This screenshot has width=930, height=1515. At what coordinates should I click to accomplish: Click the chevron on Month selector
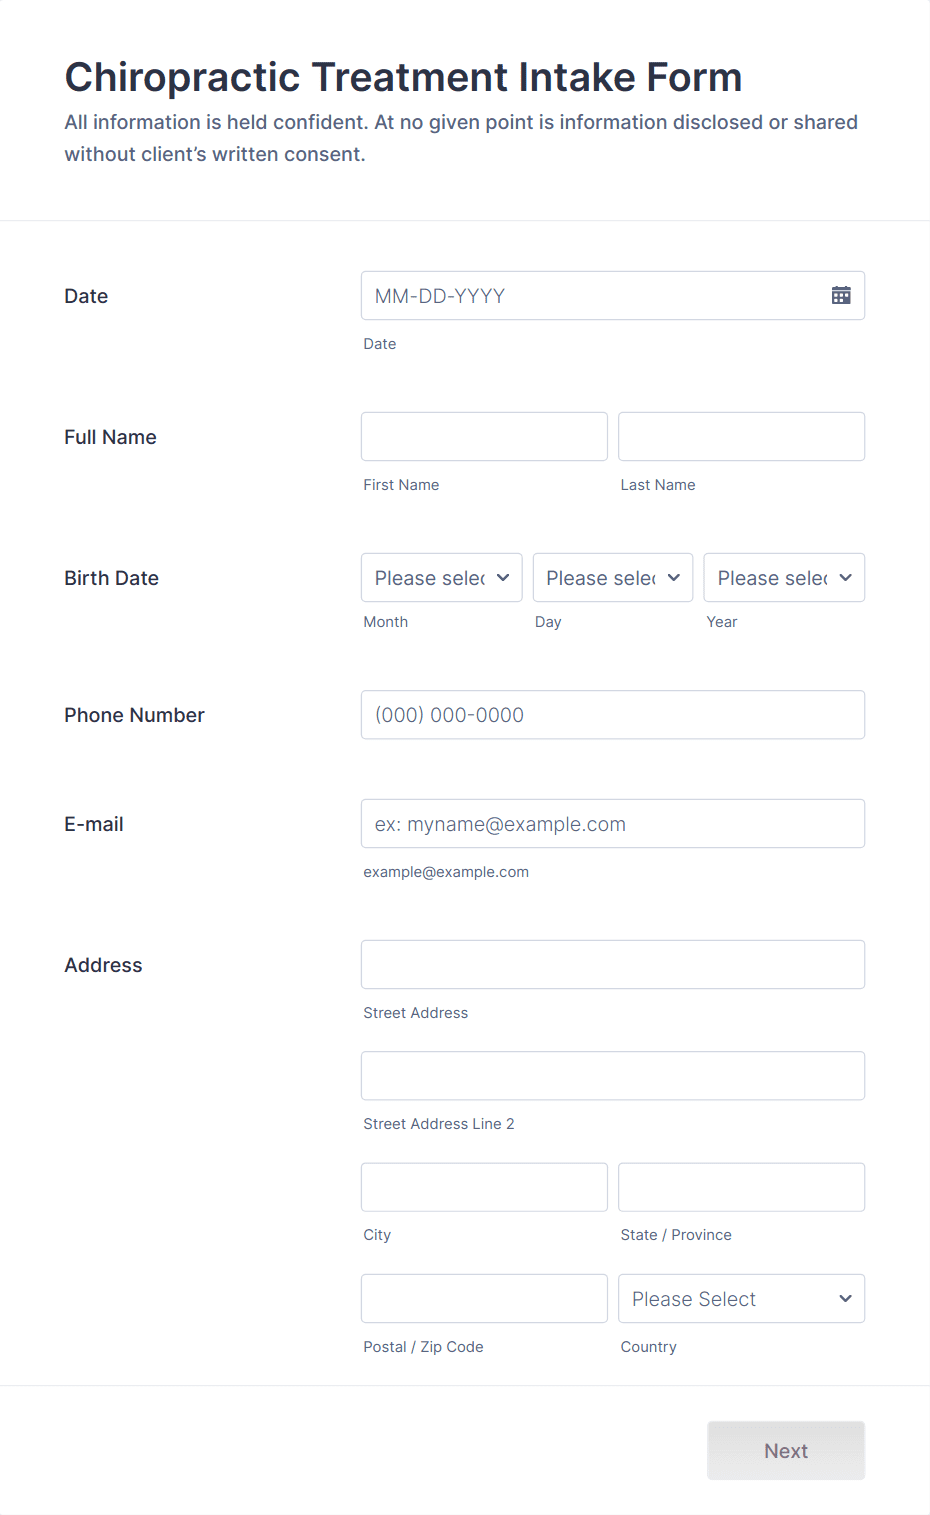[503, 577]
